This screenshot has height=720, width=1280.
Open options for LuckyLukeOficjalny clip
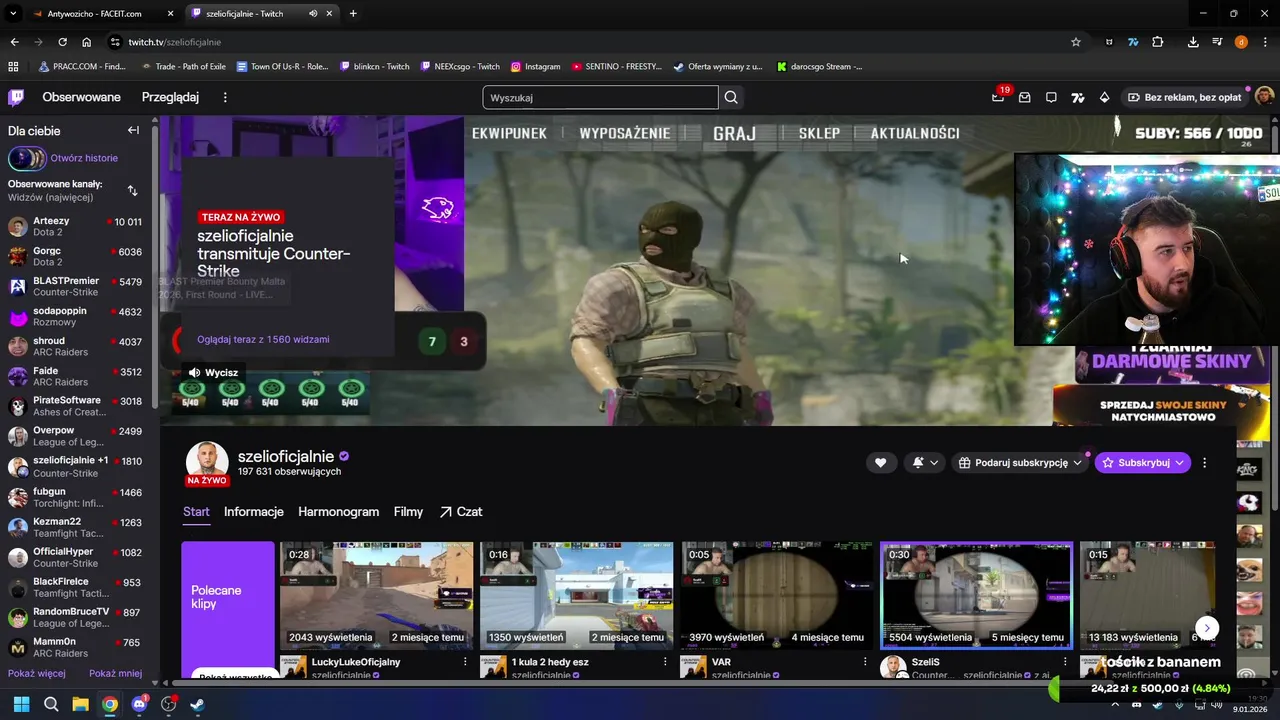point(465,662)
